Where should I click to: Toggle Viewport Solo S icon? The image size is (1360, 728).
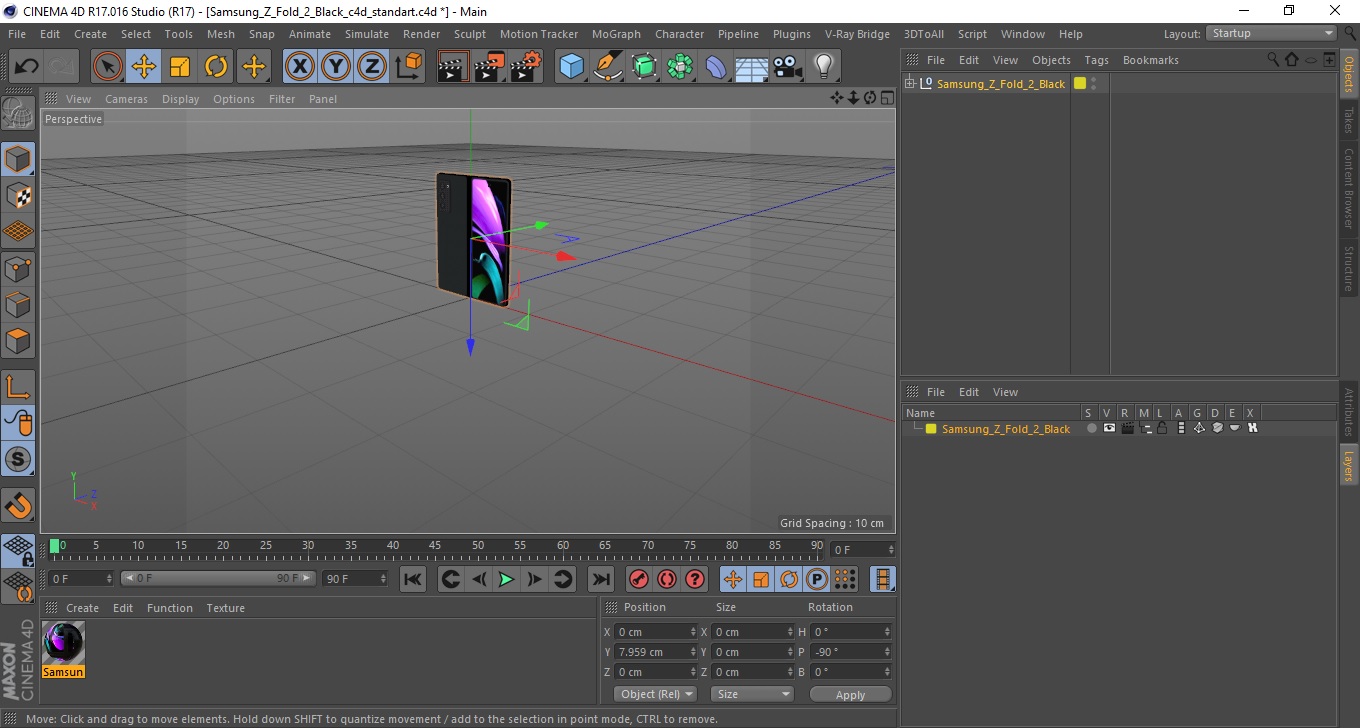point(18,459)
